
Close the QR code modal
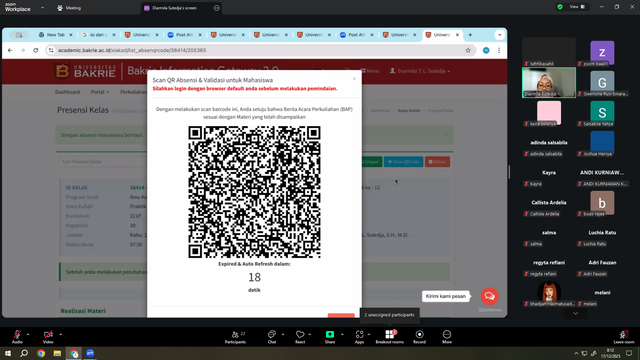point(354,78)
